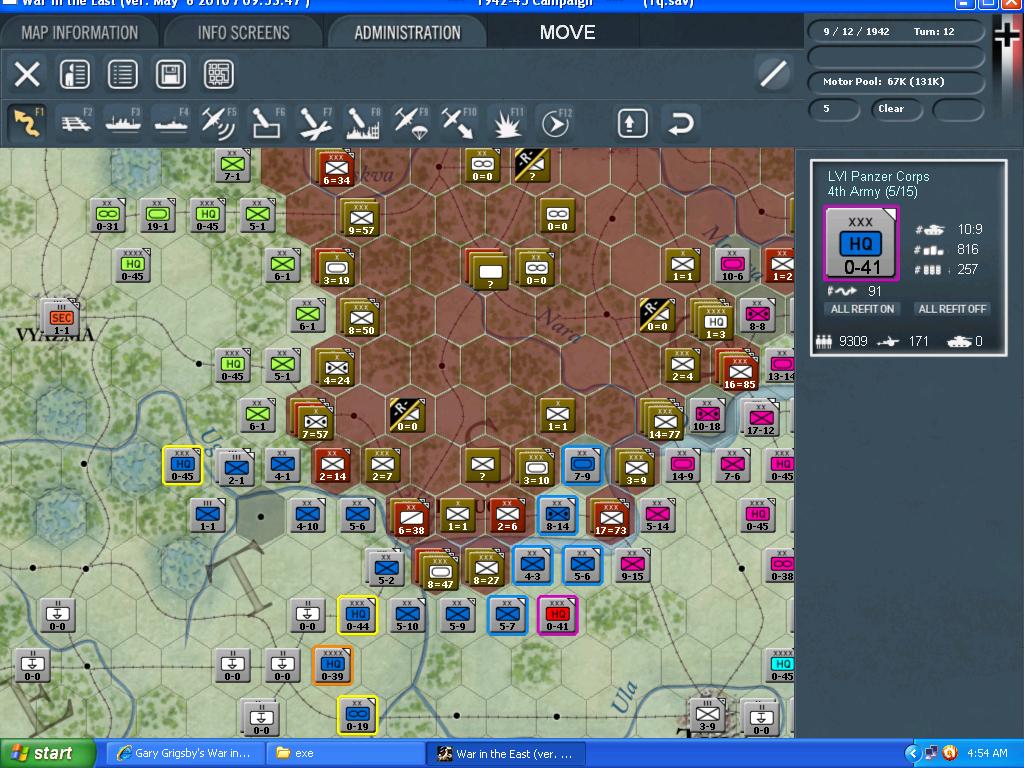Click the War in the East taskbar item
Image resolution: width=1024 pixels, height=768 pixels.
(x=506, y=753)
